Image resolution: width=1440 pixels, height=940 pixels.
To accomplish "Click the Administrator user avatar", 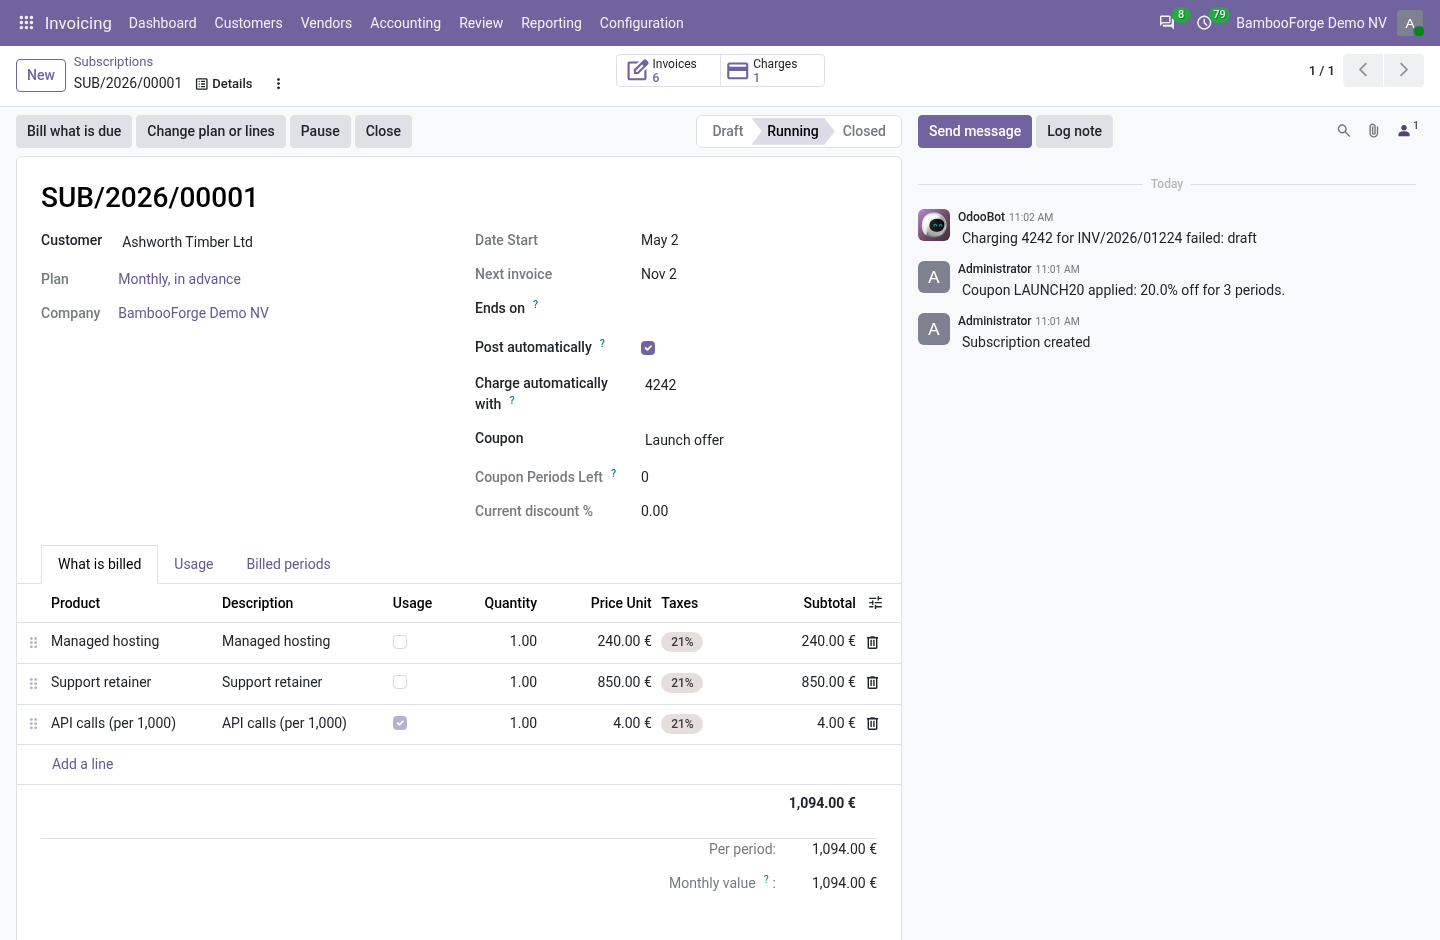I will 1410,23.
